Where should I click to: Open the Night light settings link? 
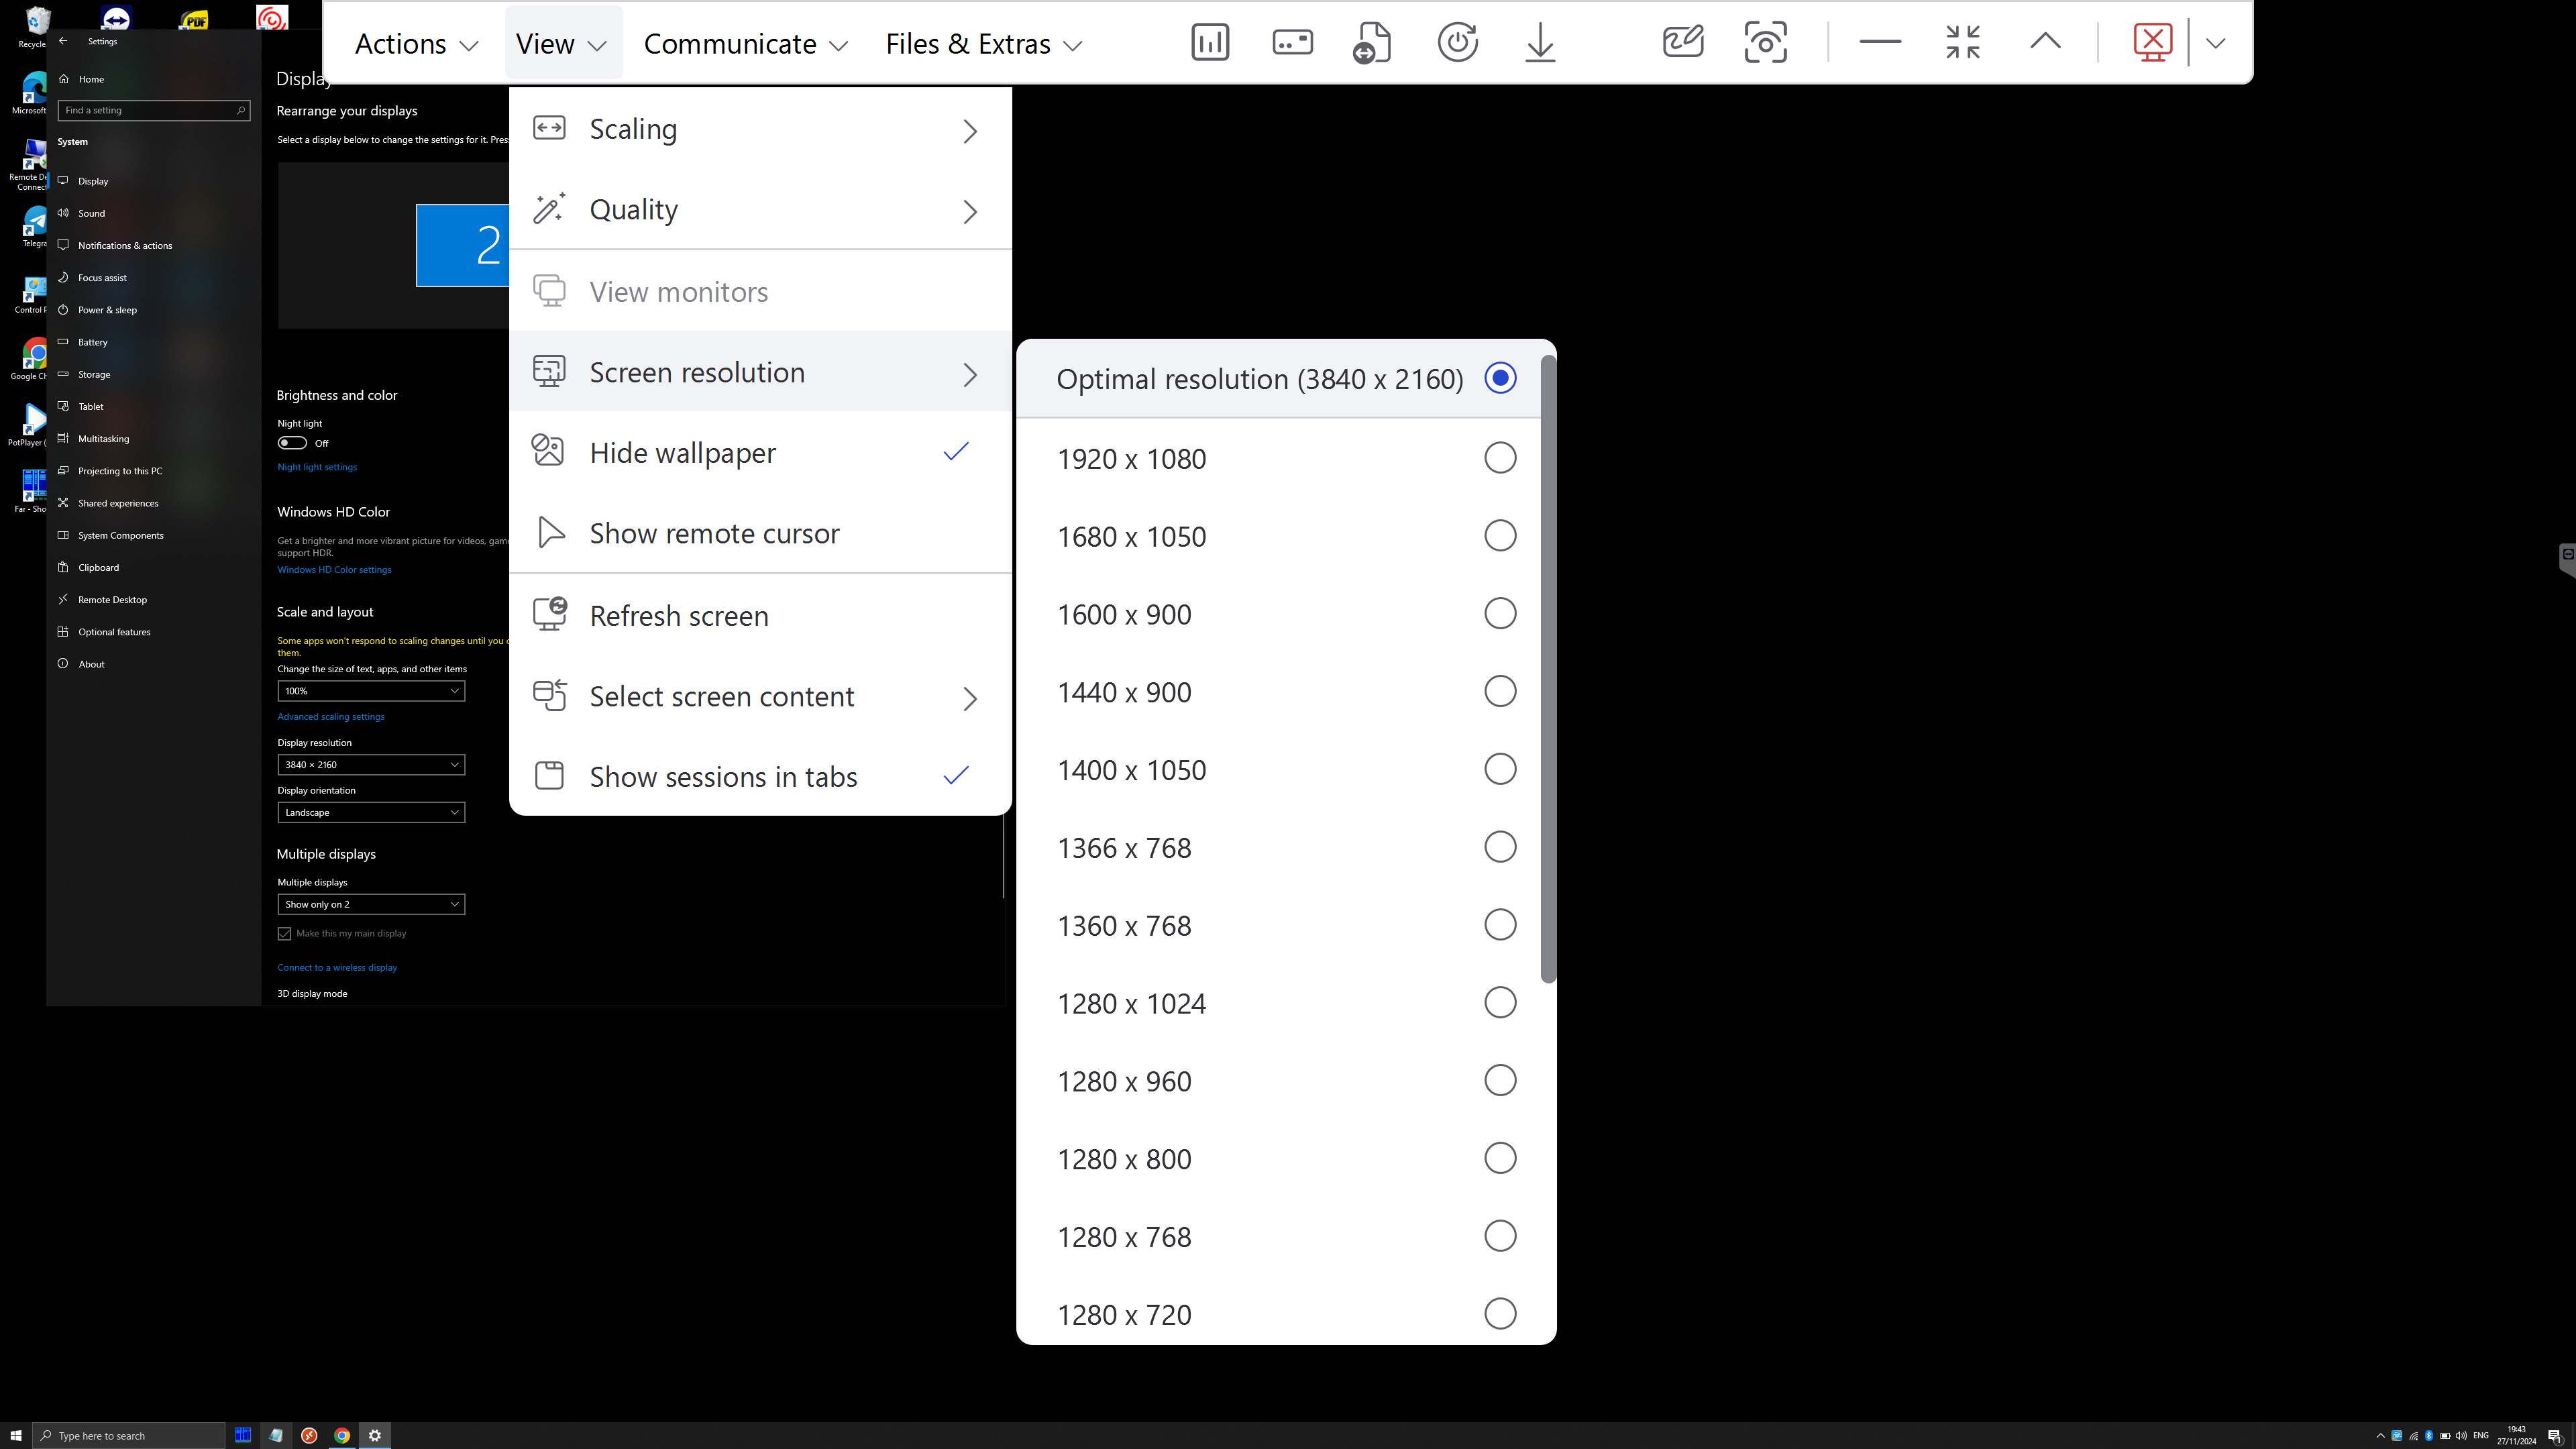click(x=317, y=467)
